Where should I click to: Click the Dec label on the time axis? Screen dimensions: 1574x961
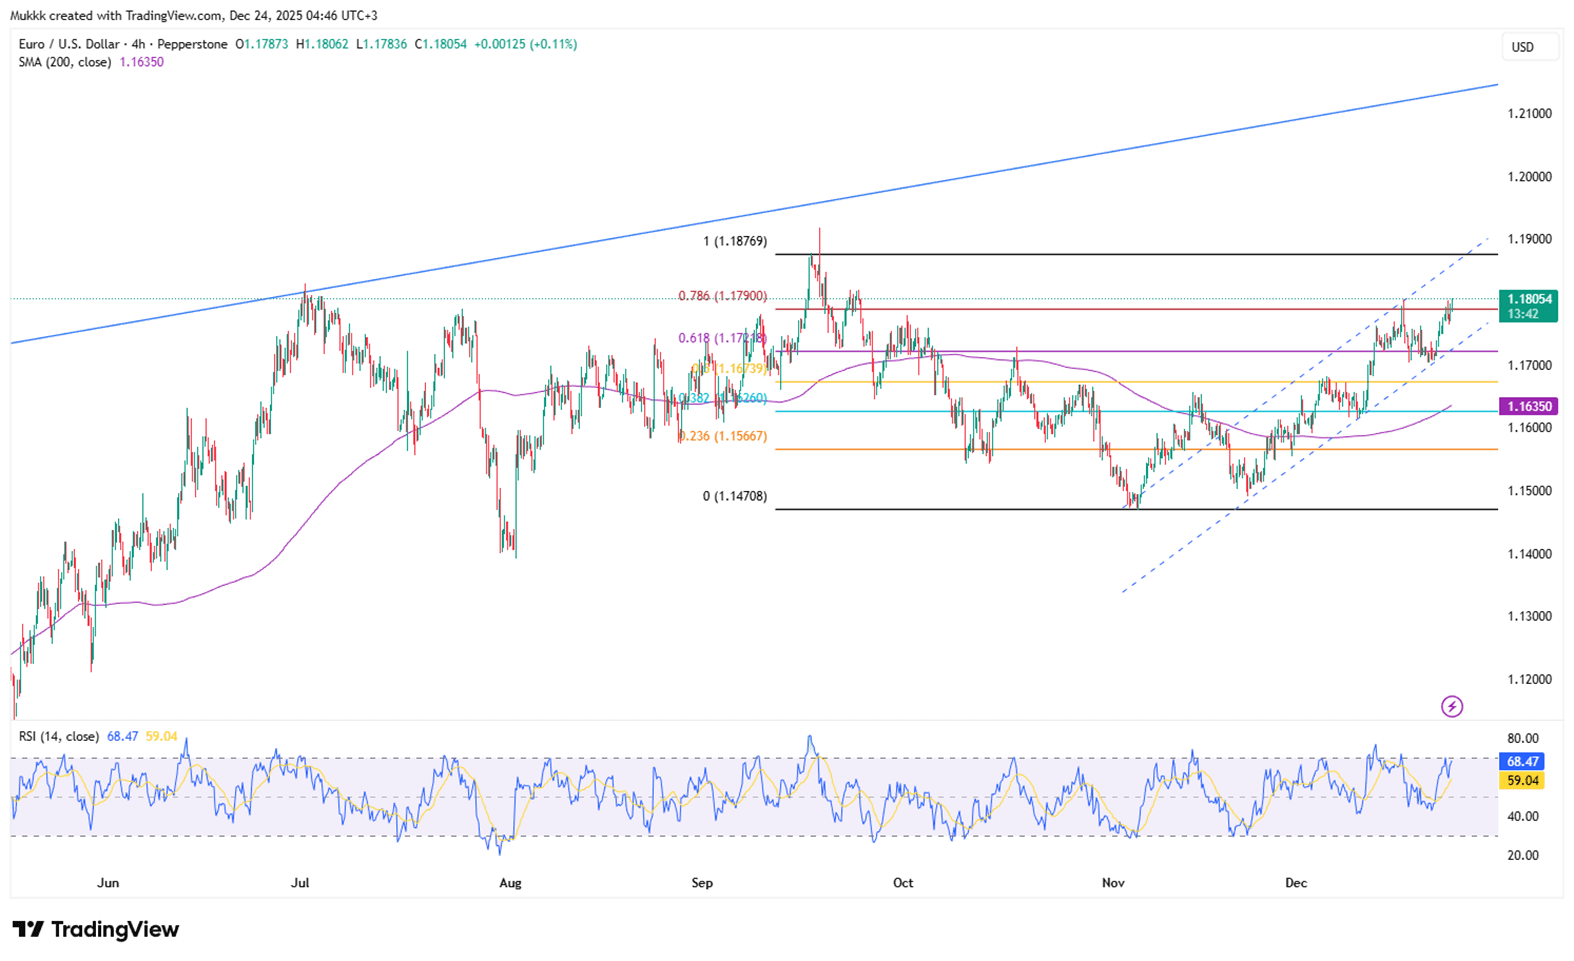1296,883
